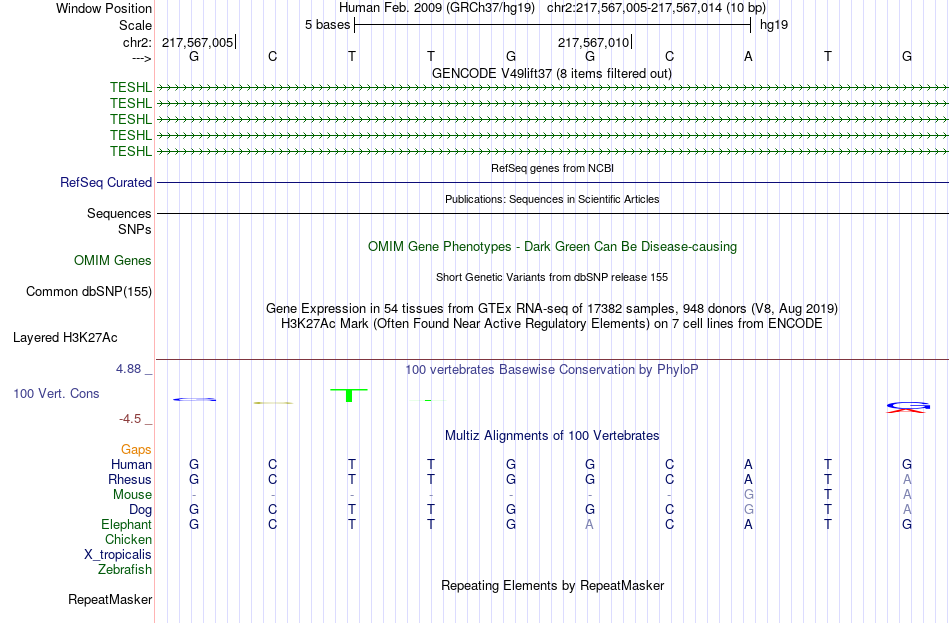This screenshot has height=623, width=950.
Task: Open the OMIM Gene Phenotypes track title
Action: tap(552, 247)
